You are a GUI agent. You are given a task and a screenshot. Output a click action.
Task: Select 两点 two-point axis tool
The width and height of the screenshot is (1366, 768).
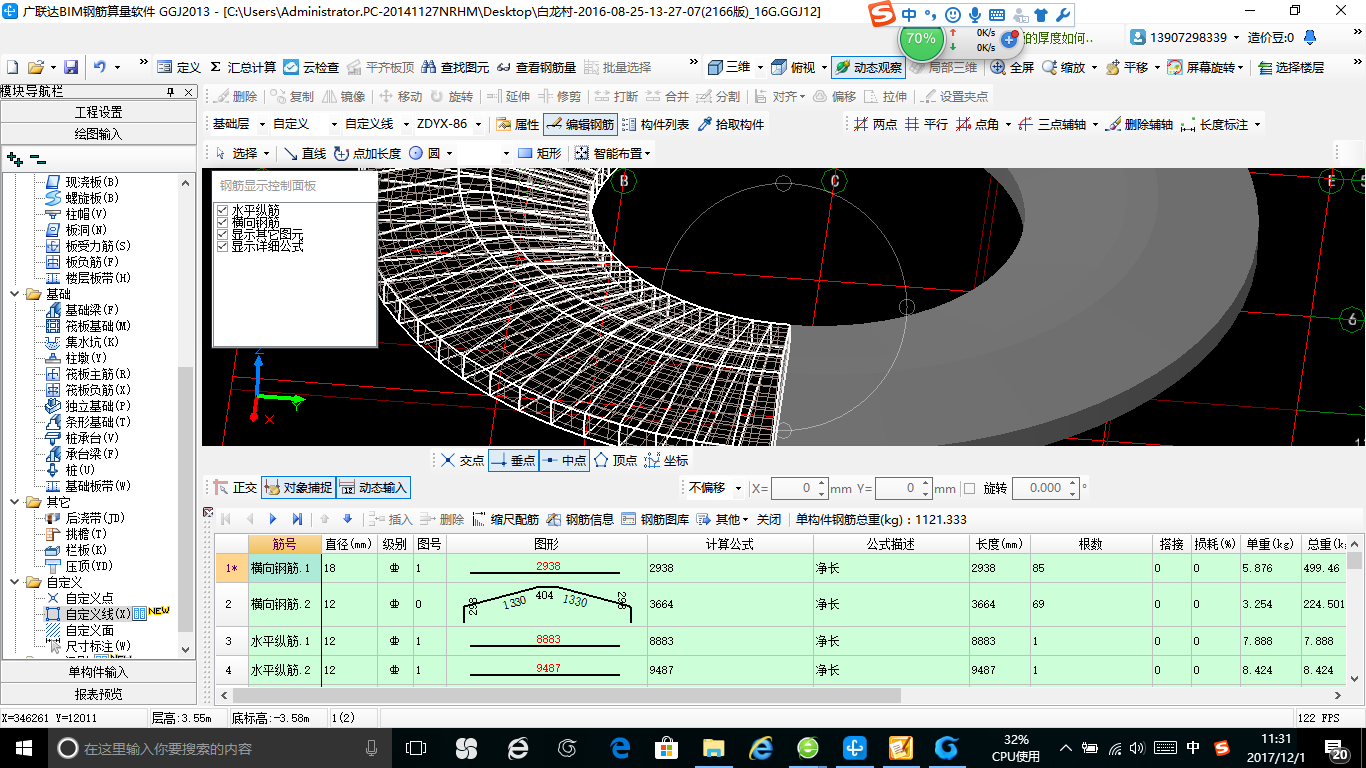coord(876,125)
